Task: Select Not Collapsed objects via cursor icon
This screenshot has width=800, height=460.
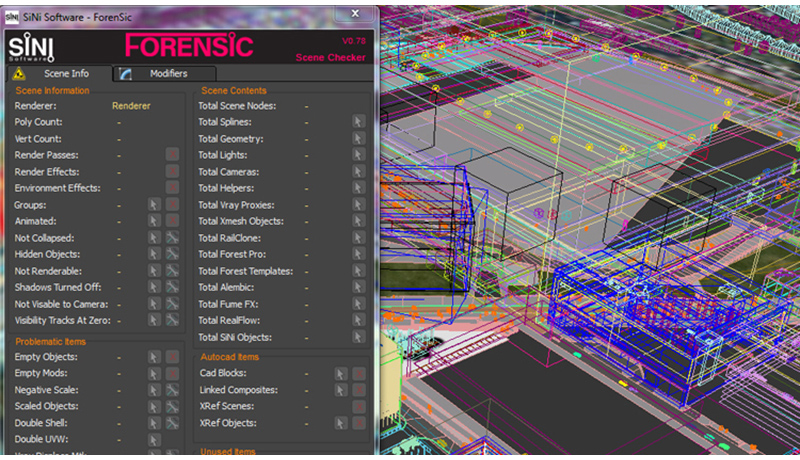Action: [x=154, y=238]
